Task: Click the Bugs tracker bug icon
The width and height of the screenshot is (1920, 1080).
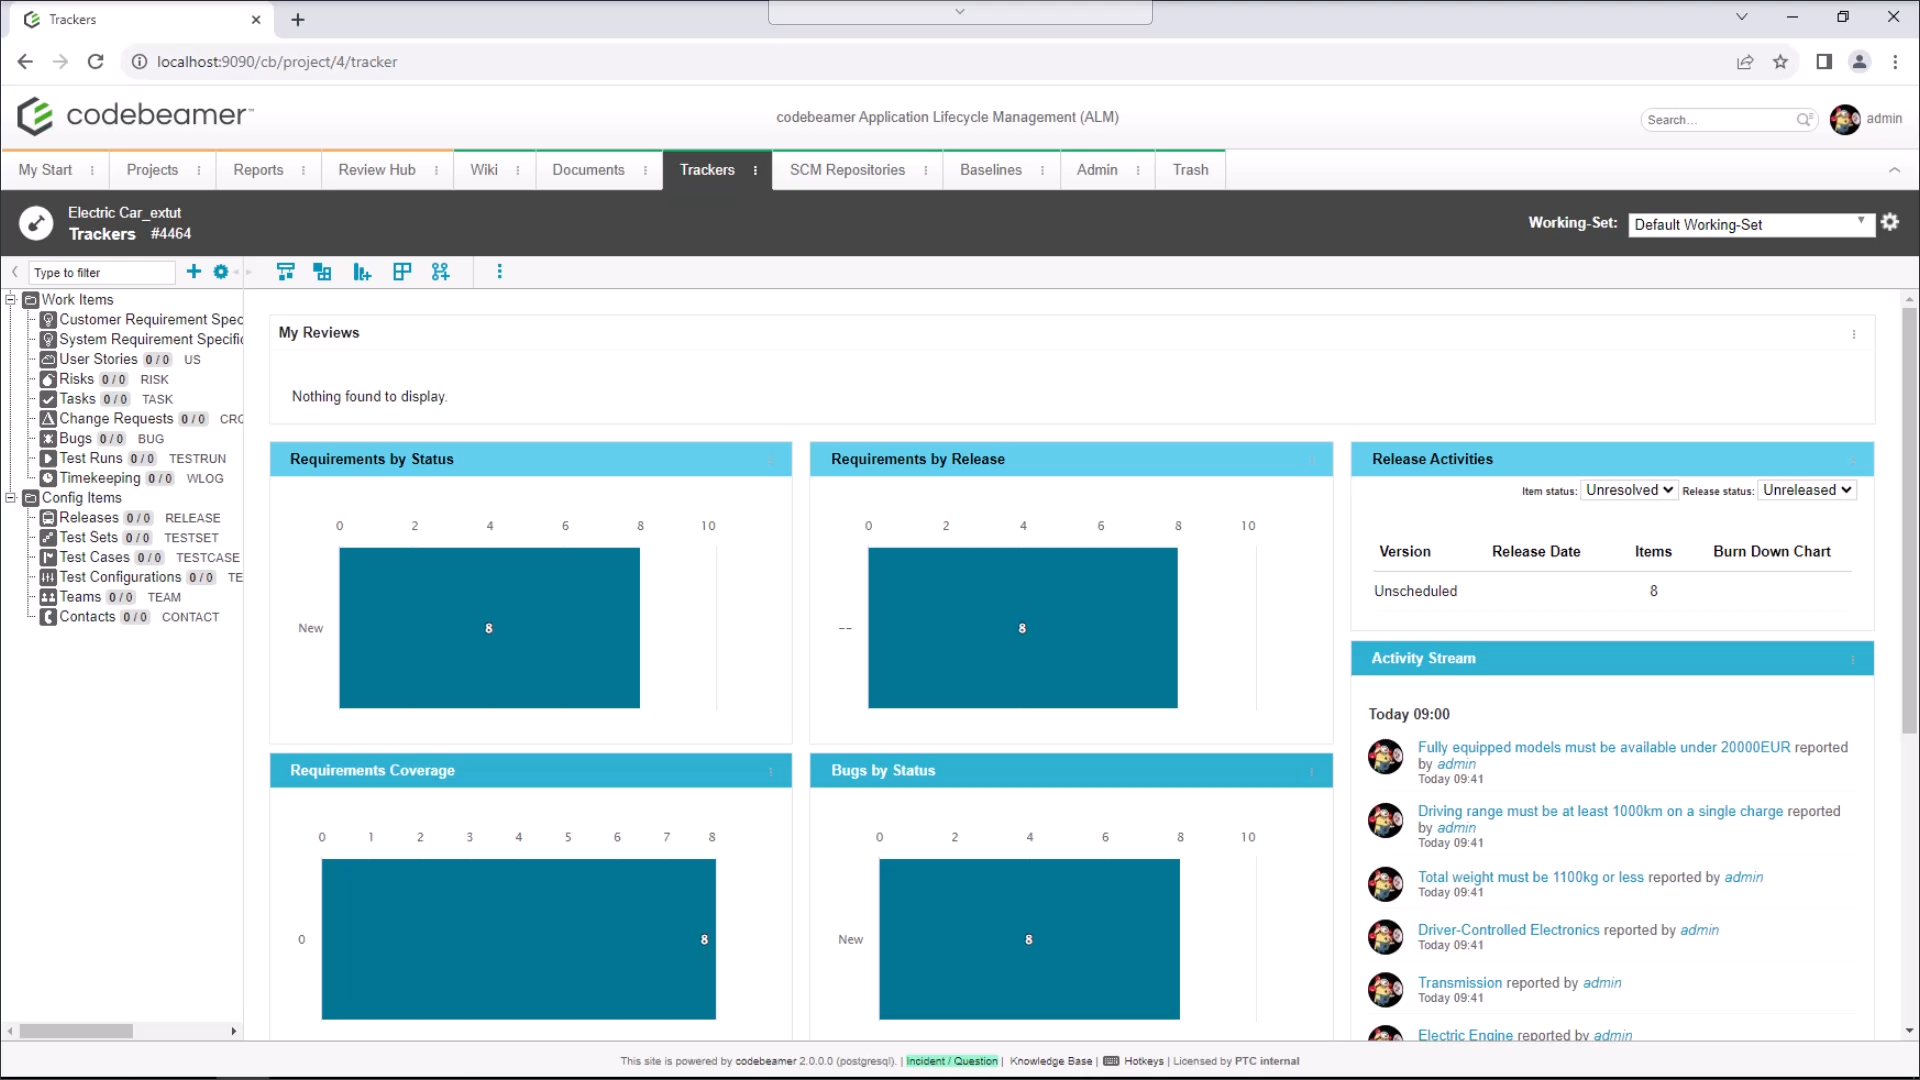Action: pyautogui.click(x=48, y=439)
